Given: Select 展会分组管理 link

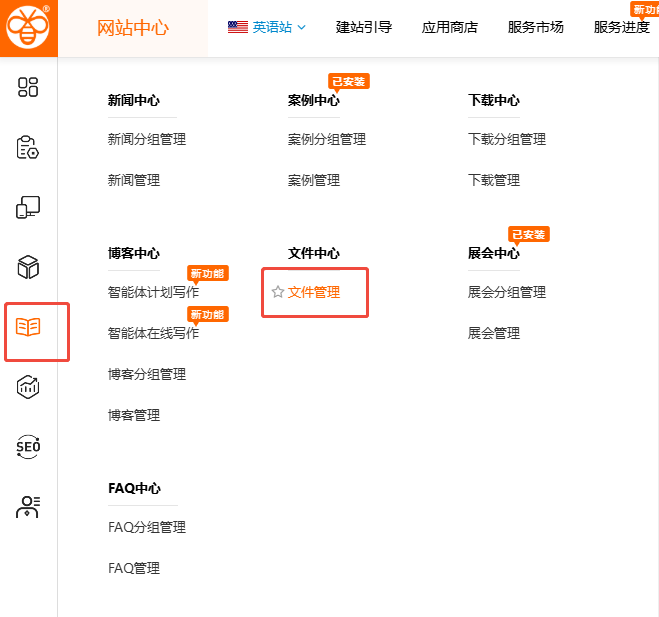Looking at the screenshot, I should 507,292.
